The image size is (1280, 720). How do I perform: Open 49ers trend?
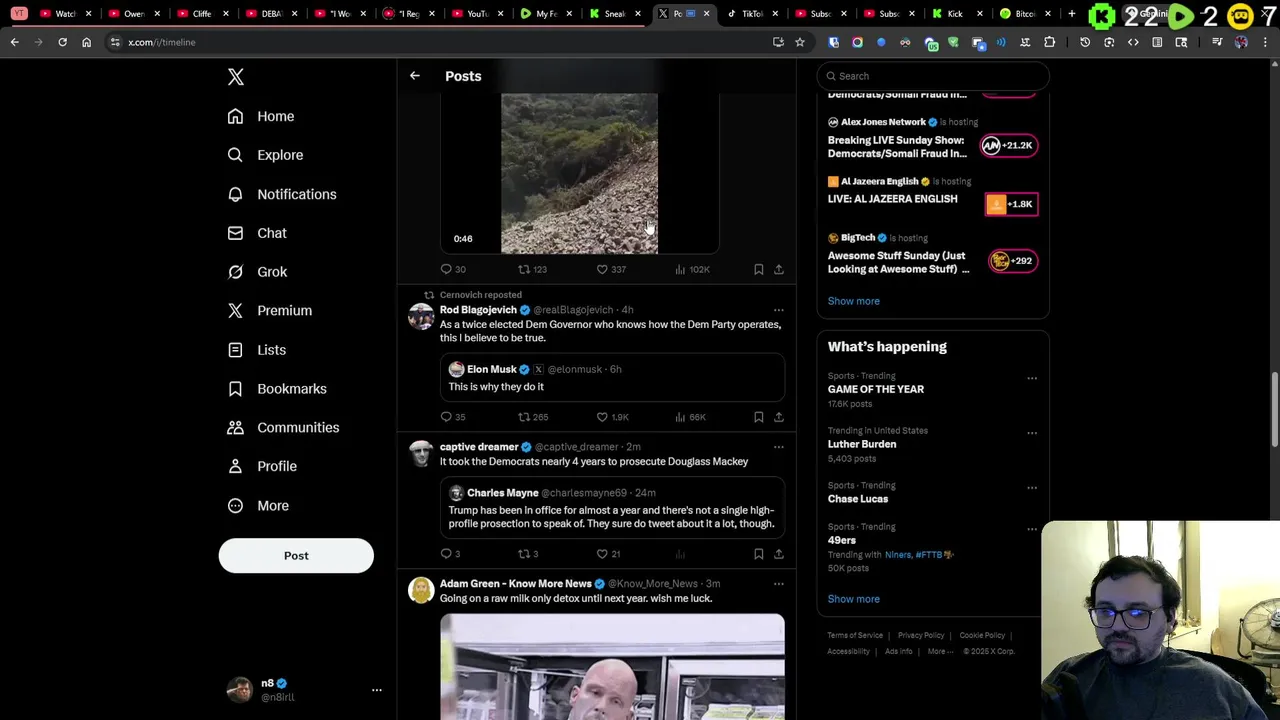click(x=842, y=540)
